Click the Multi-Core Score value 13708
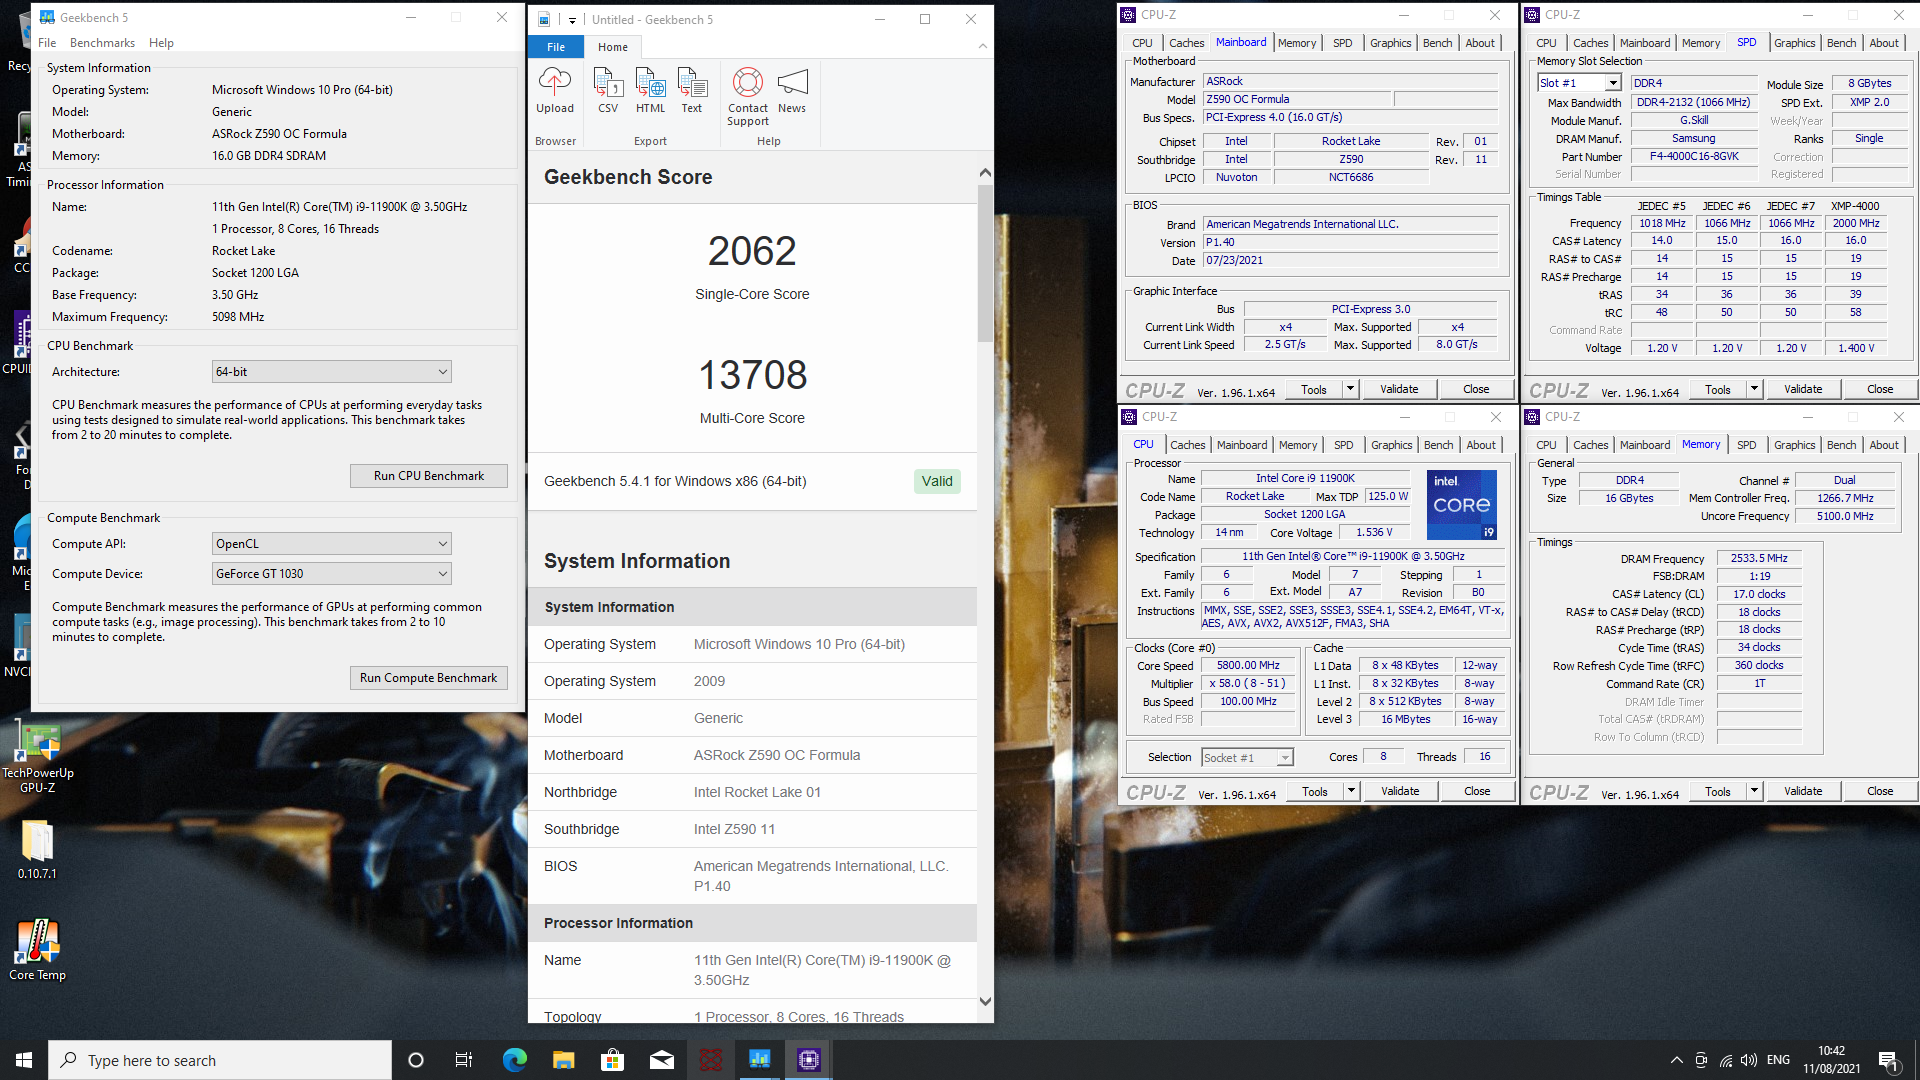Image resolution: width=1920 pixels, height=1080 pixels. point(752,375)
